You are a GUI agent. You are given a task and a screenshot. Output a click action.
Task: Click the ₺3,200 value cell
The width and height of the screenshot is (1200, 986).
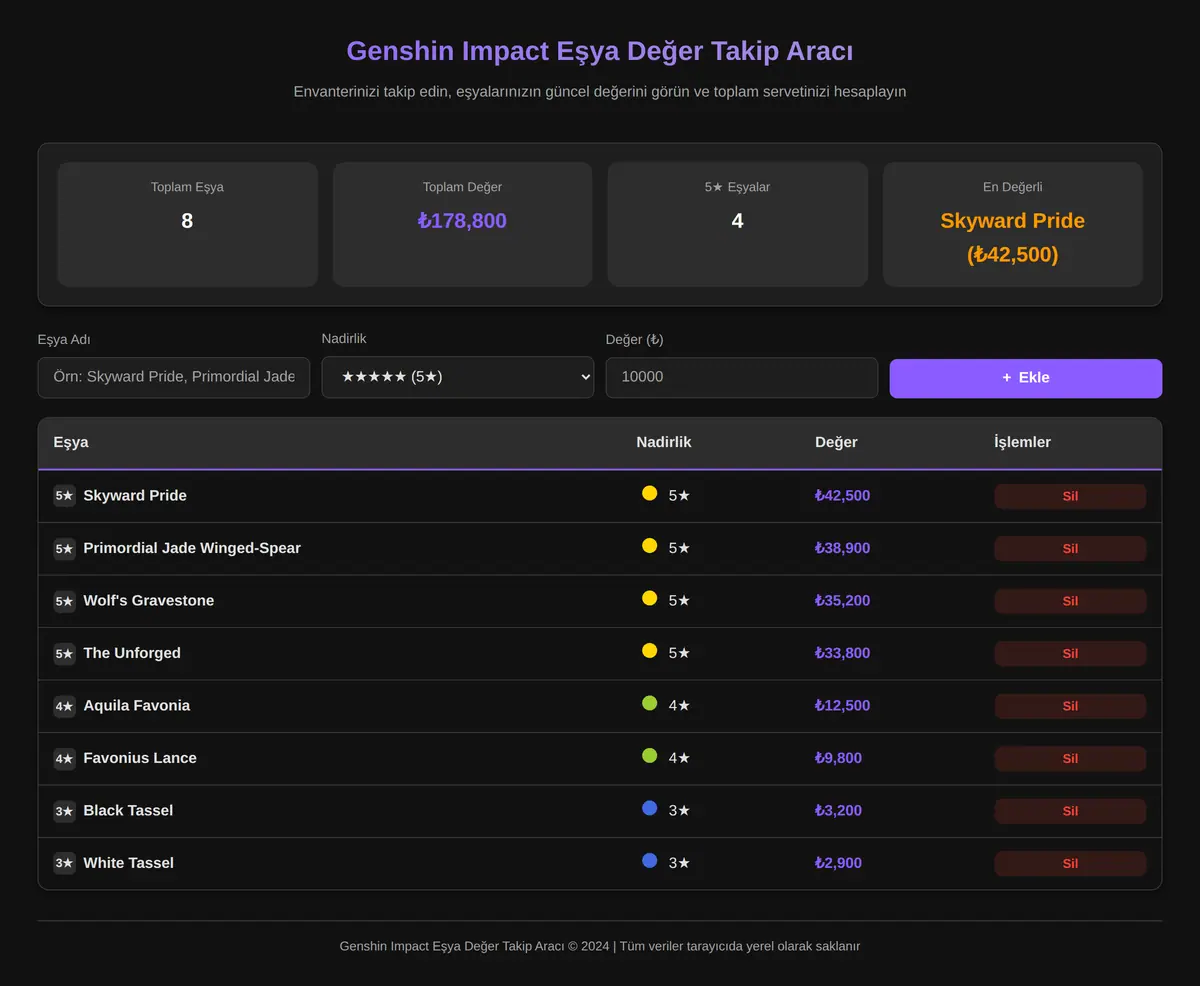tap(838, 811)
